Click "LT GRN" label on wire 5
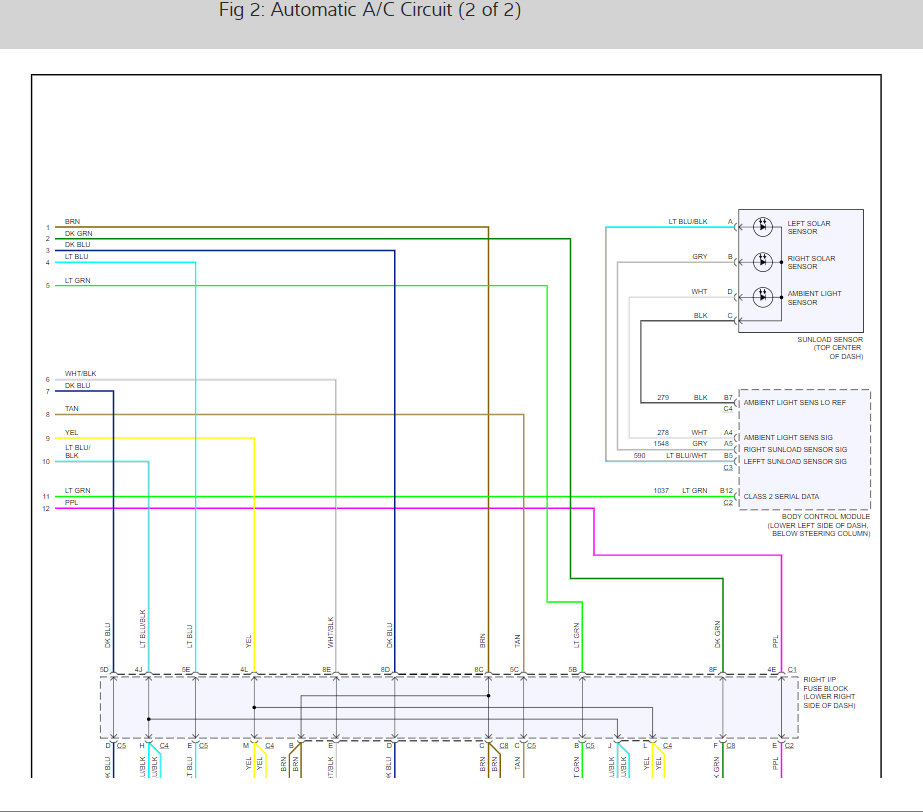Screen dimensions: 923x812 point(78,280)
